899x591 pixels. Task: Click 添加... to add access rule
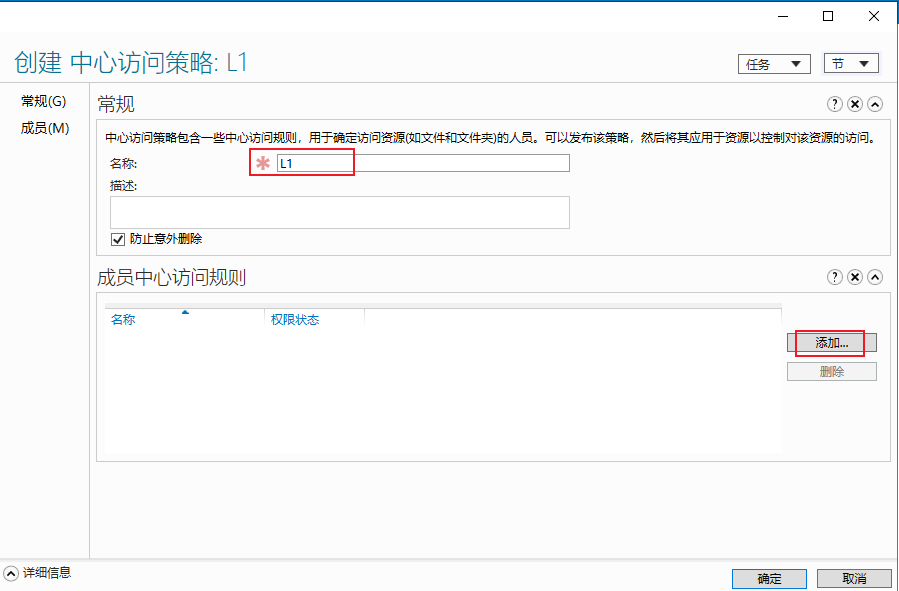click(x=831, y=343)
